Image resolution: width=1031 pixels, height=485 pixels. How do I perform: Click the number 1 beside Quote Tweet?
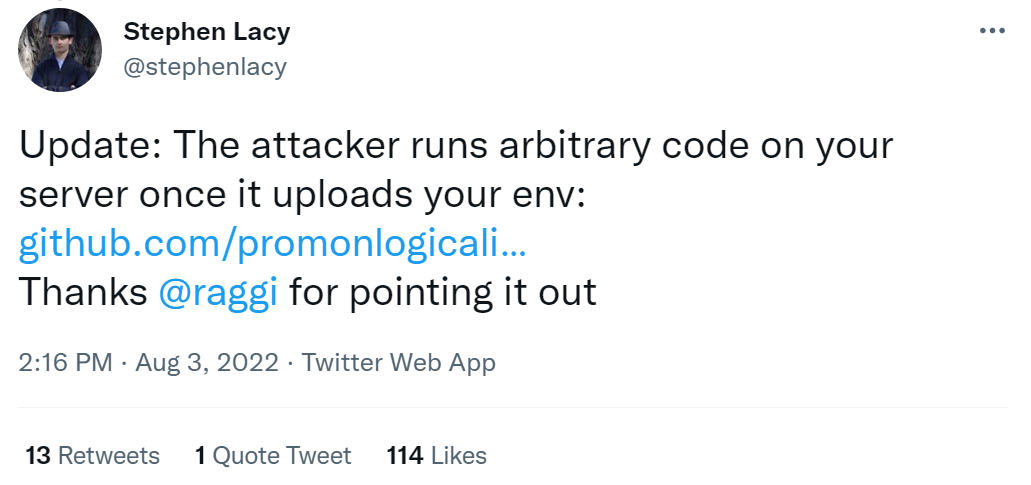click(x=200, y=456)
